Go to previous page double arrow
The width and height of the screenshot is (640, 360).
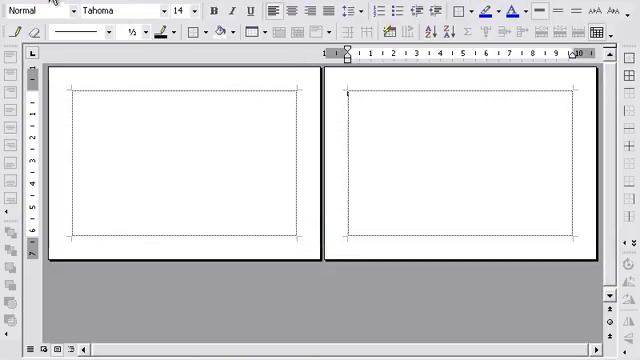click(x=610, y=309)
